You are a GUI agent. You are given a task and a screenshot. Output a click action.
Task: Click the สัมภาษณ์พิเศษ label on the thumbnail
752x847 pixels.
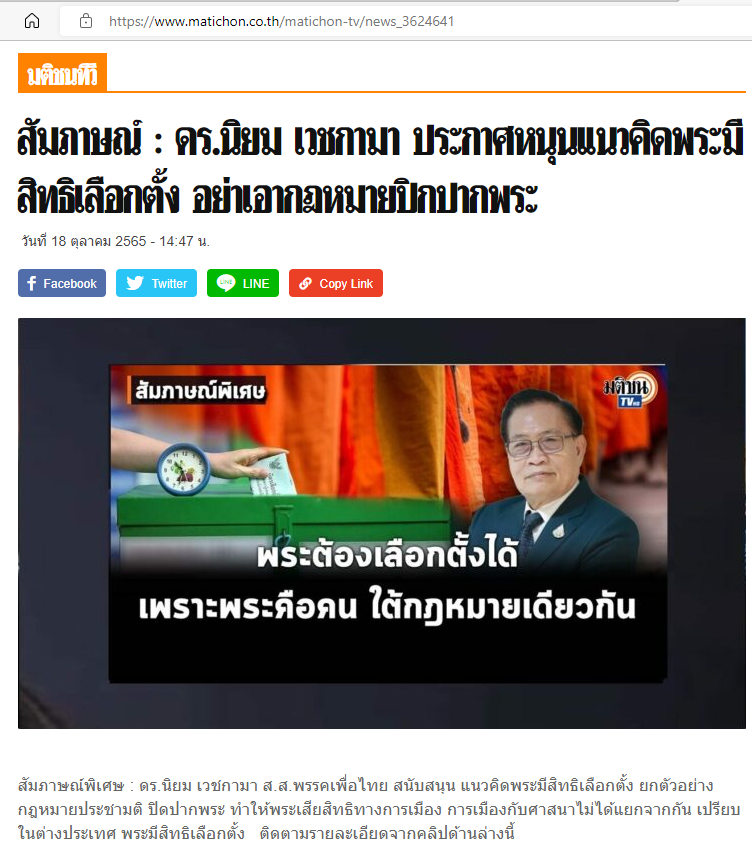pos(198,391)
